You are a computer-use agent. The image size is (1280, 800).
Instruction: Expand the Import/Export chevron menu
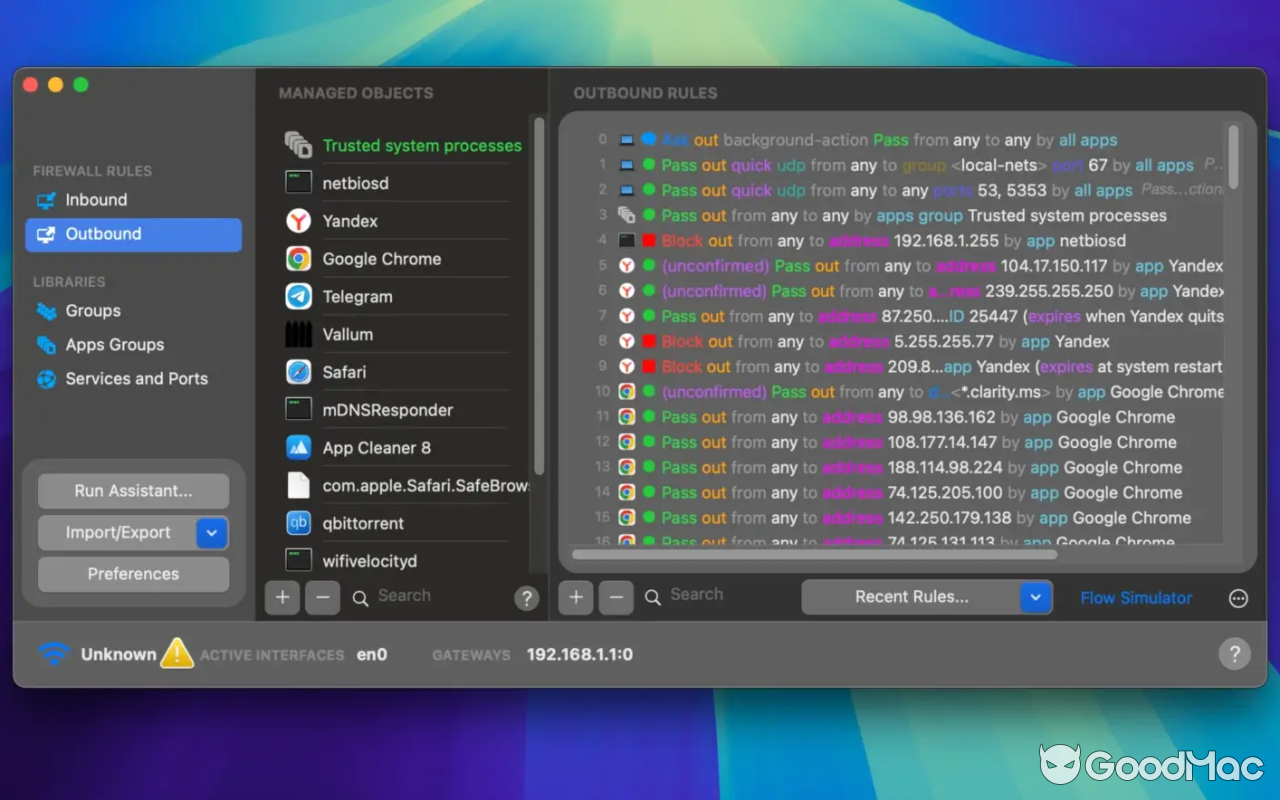coord(211,533)
